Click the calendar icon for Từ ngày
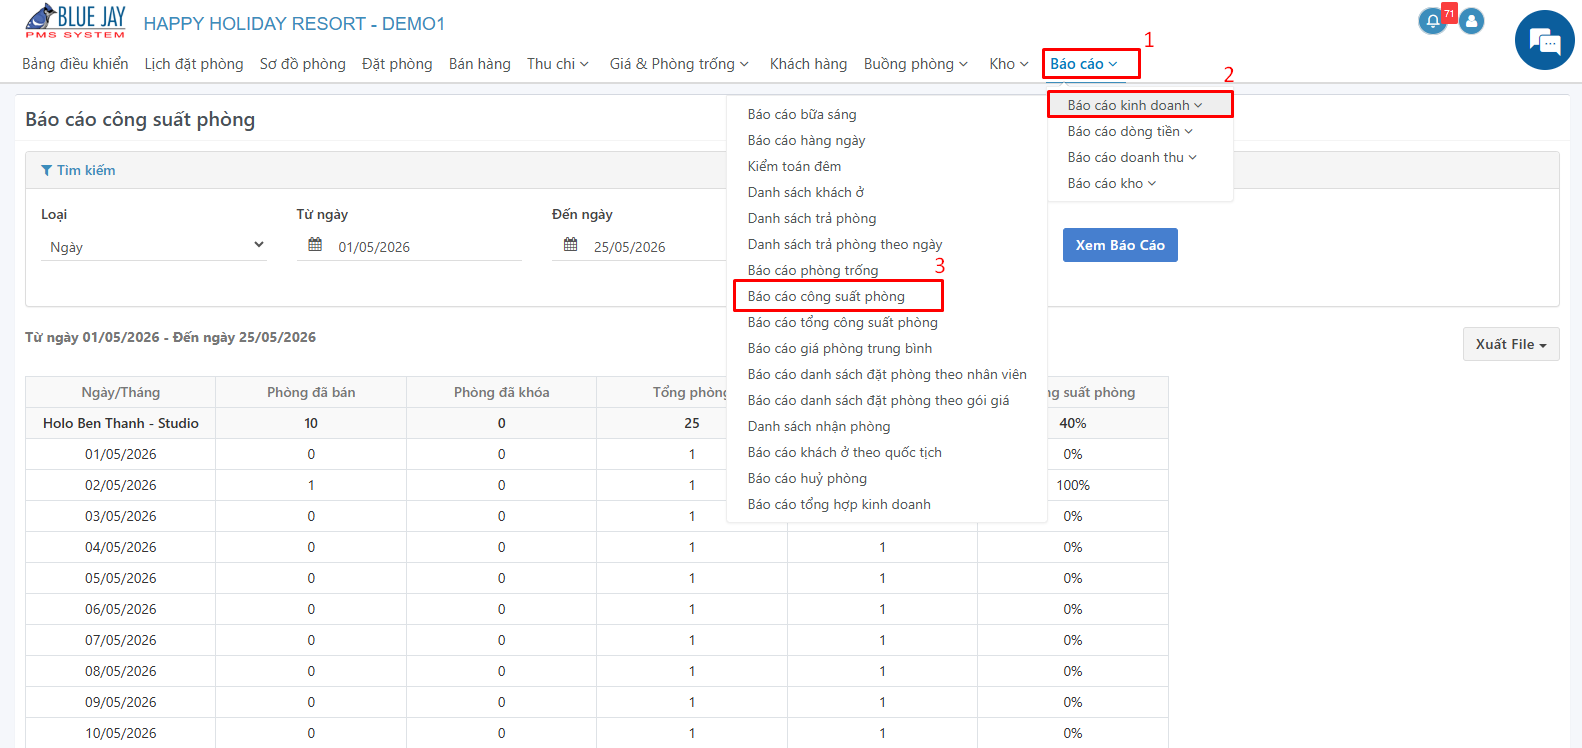This screenshot has width=1582, height=748. point(315,245)
